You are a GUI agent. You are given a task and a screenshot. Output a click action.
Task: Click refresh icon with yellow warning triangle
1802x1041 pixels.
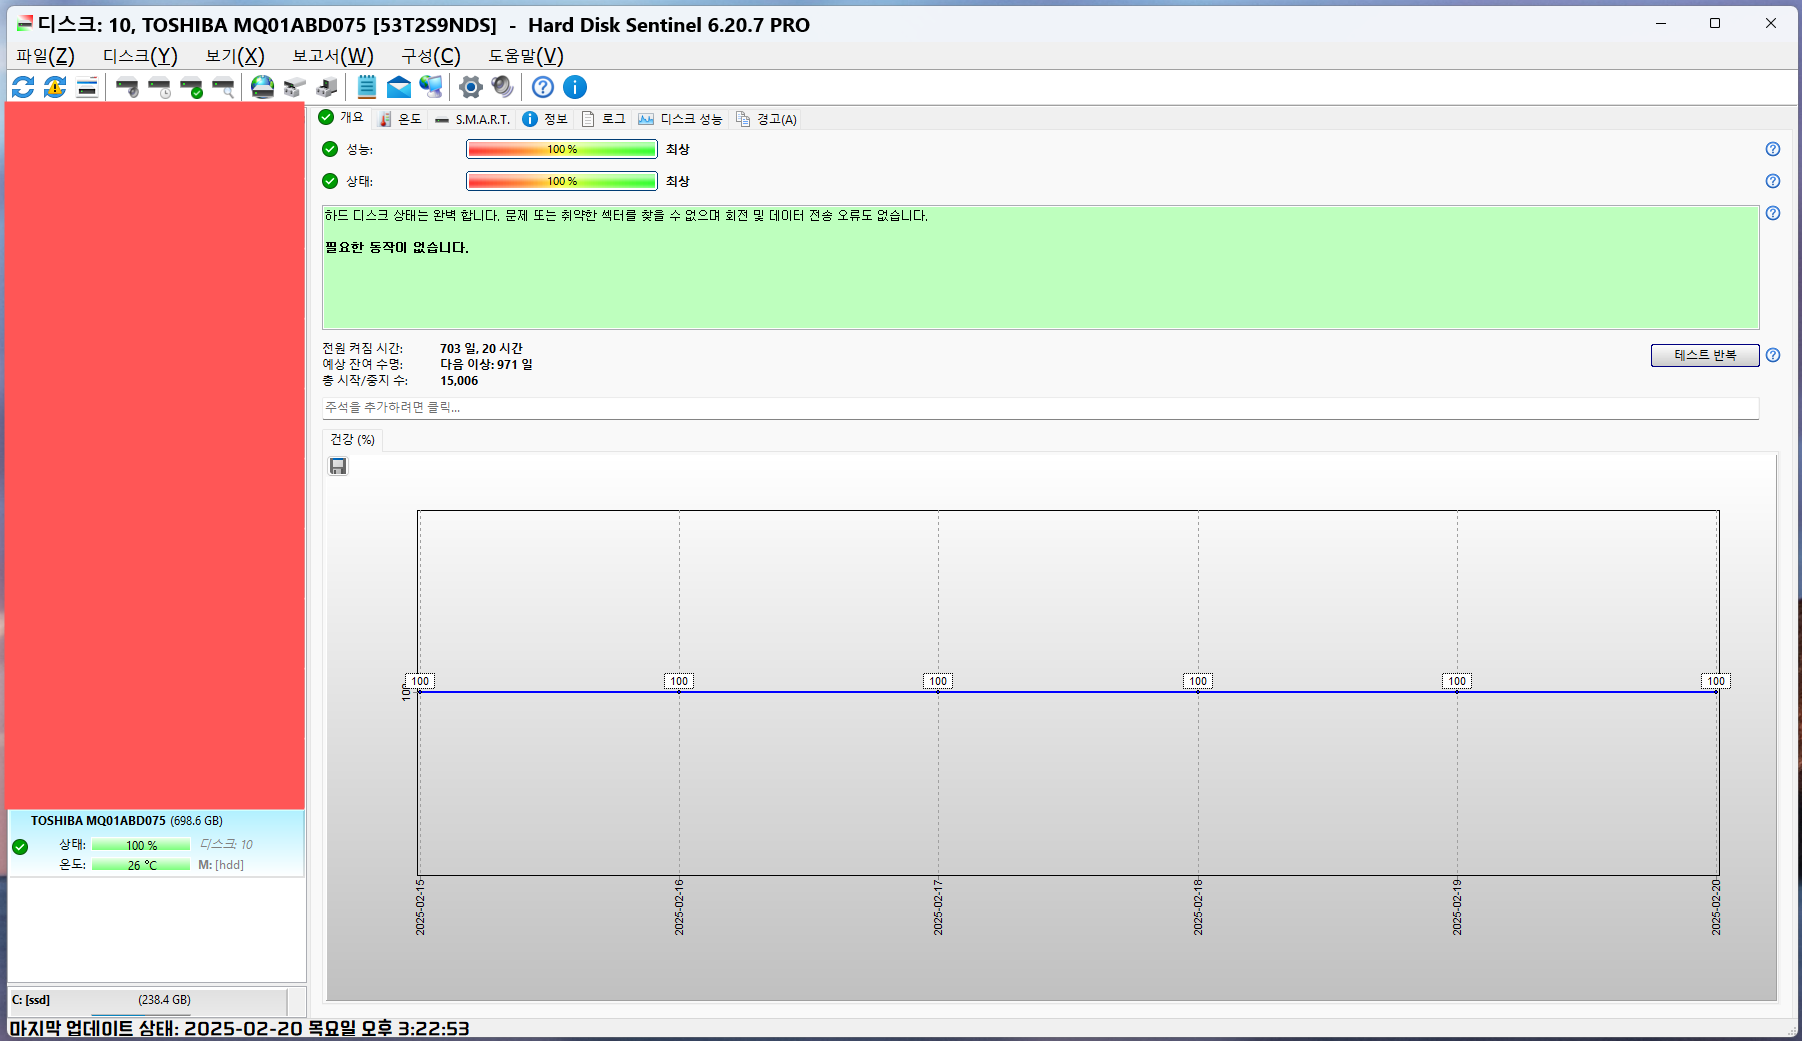click(55, 87)
